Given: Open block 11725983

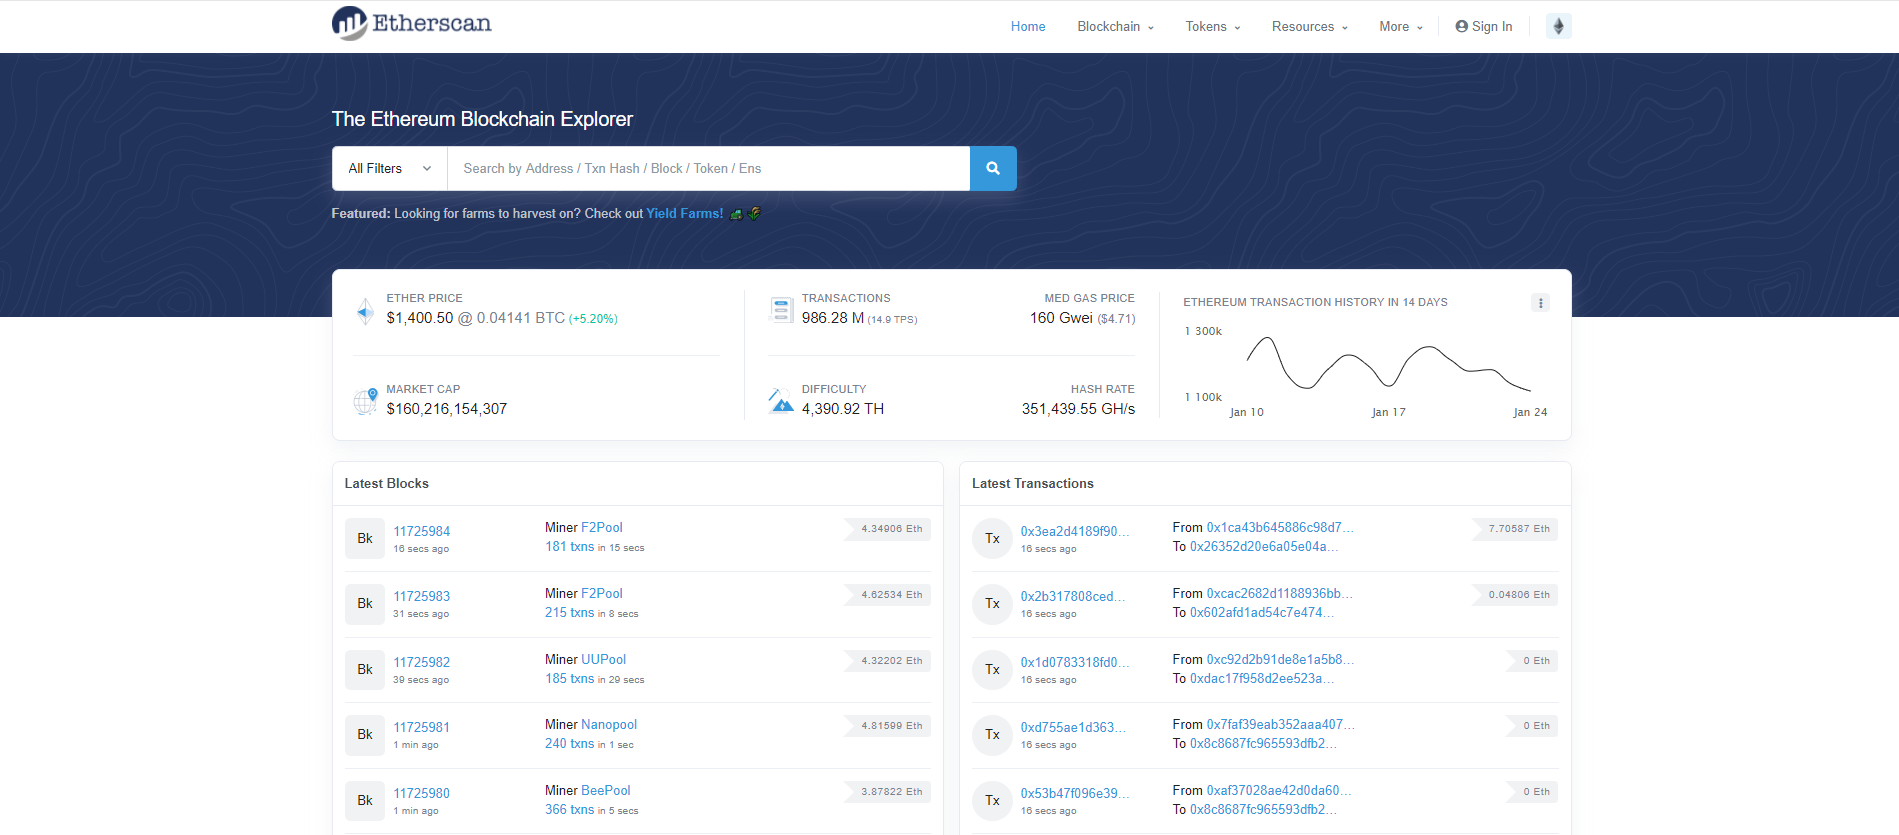Looking at the screenshot, I should [x=421, y=596].
